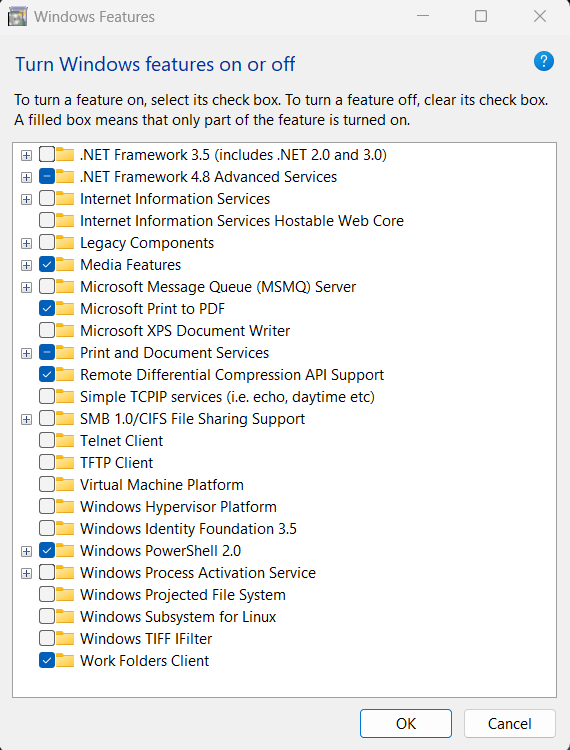This screenshot has width=570, height=750.
Task: Click OK to apply feature changes
Action: click(x=406, y=723)
